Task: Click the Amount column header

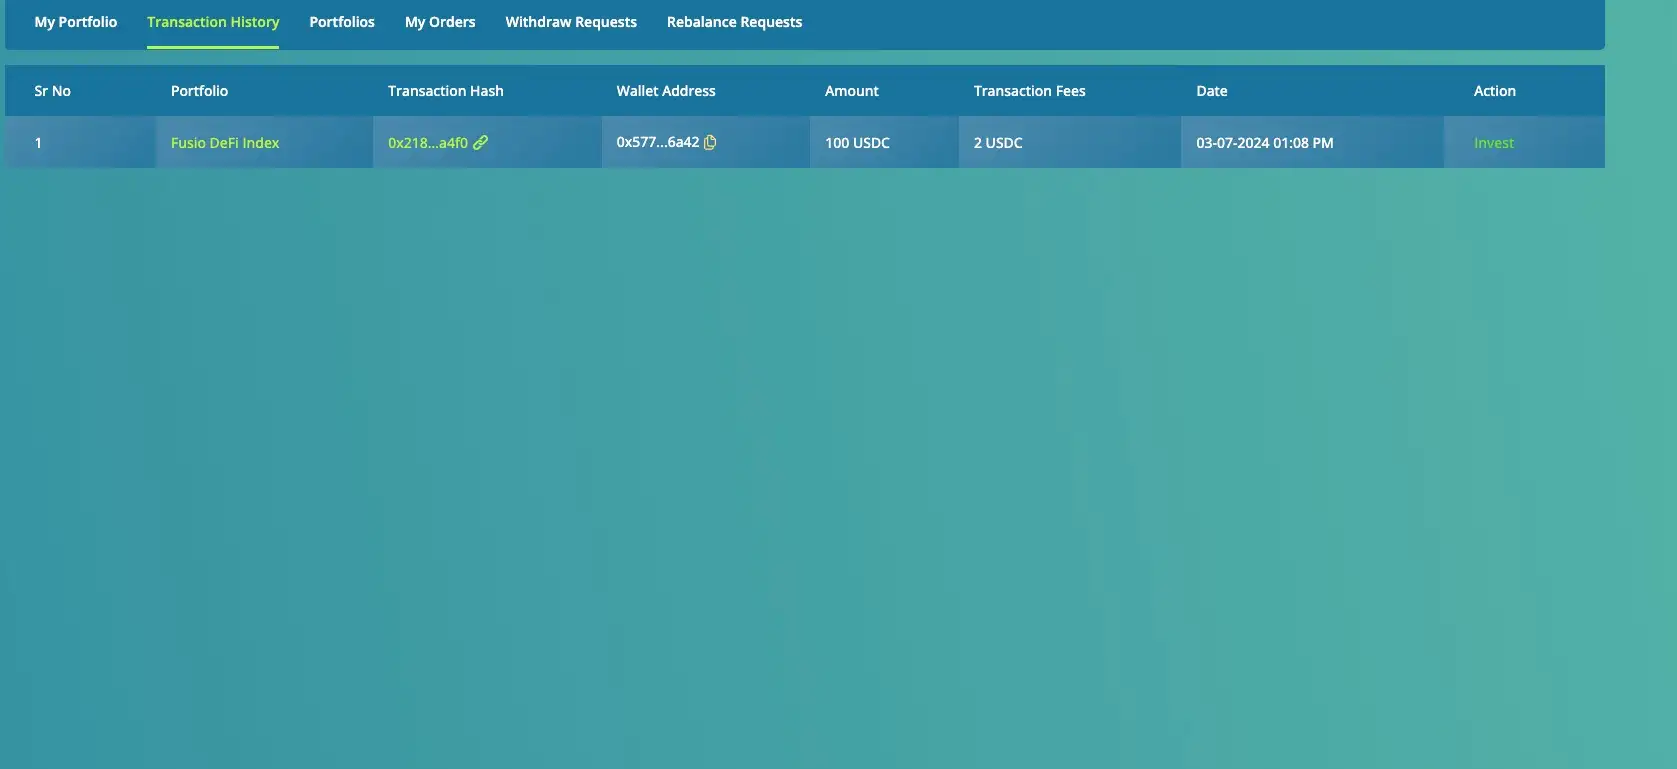Action: [851, 91]
